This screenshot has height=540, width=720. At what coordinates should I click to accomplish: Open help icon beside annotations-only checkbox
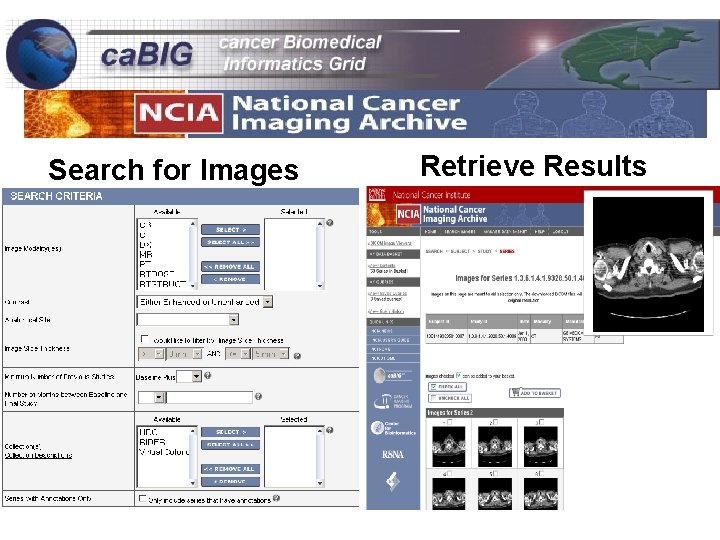pyautogui.click(x=276, y=498)
